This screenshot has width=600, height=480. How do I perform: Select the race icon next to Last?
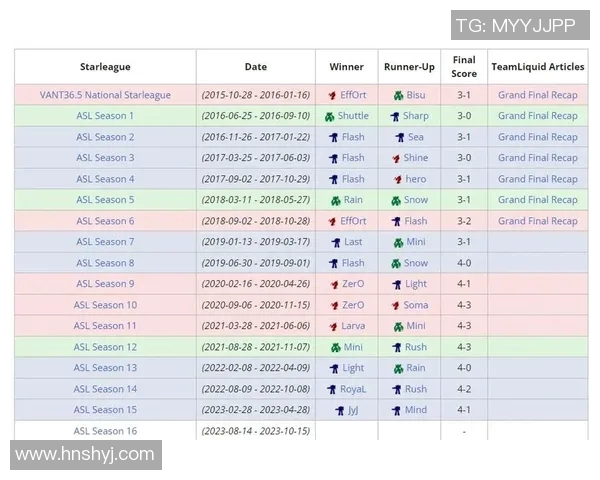[335, 242]
